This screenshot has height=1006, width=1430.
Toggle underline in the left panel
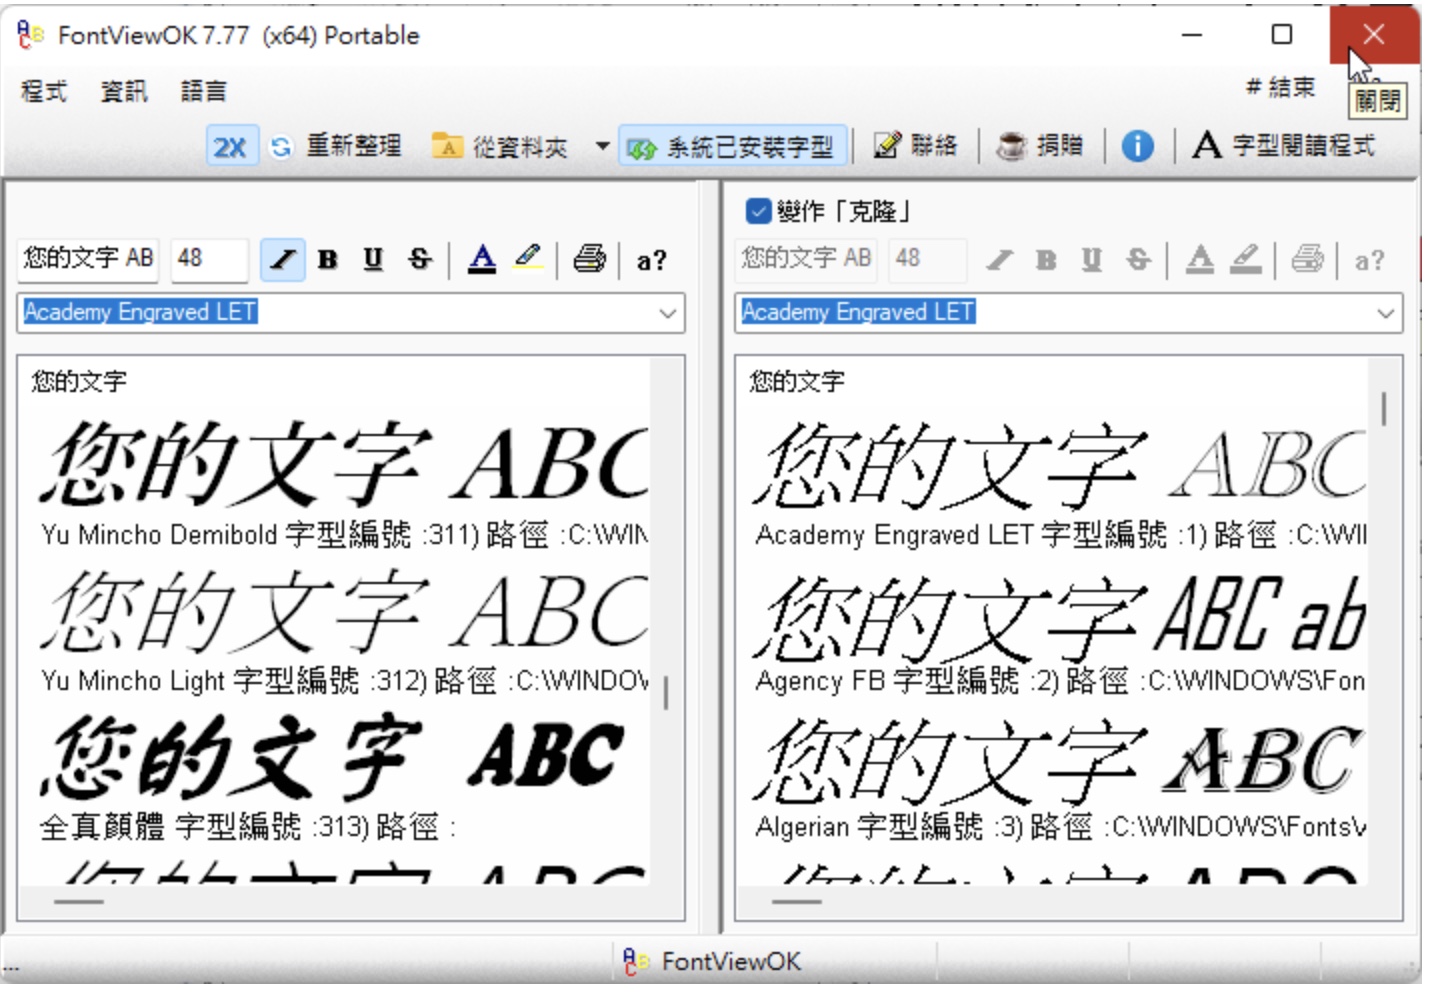click(x=373, y=260)
